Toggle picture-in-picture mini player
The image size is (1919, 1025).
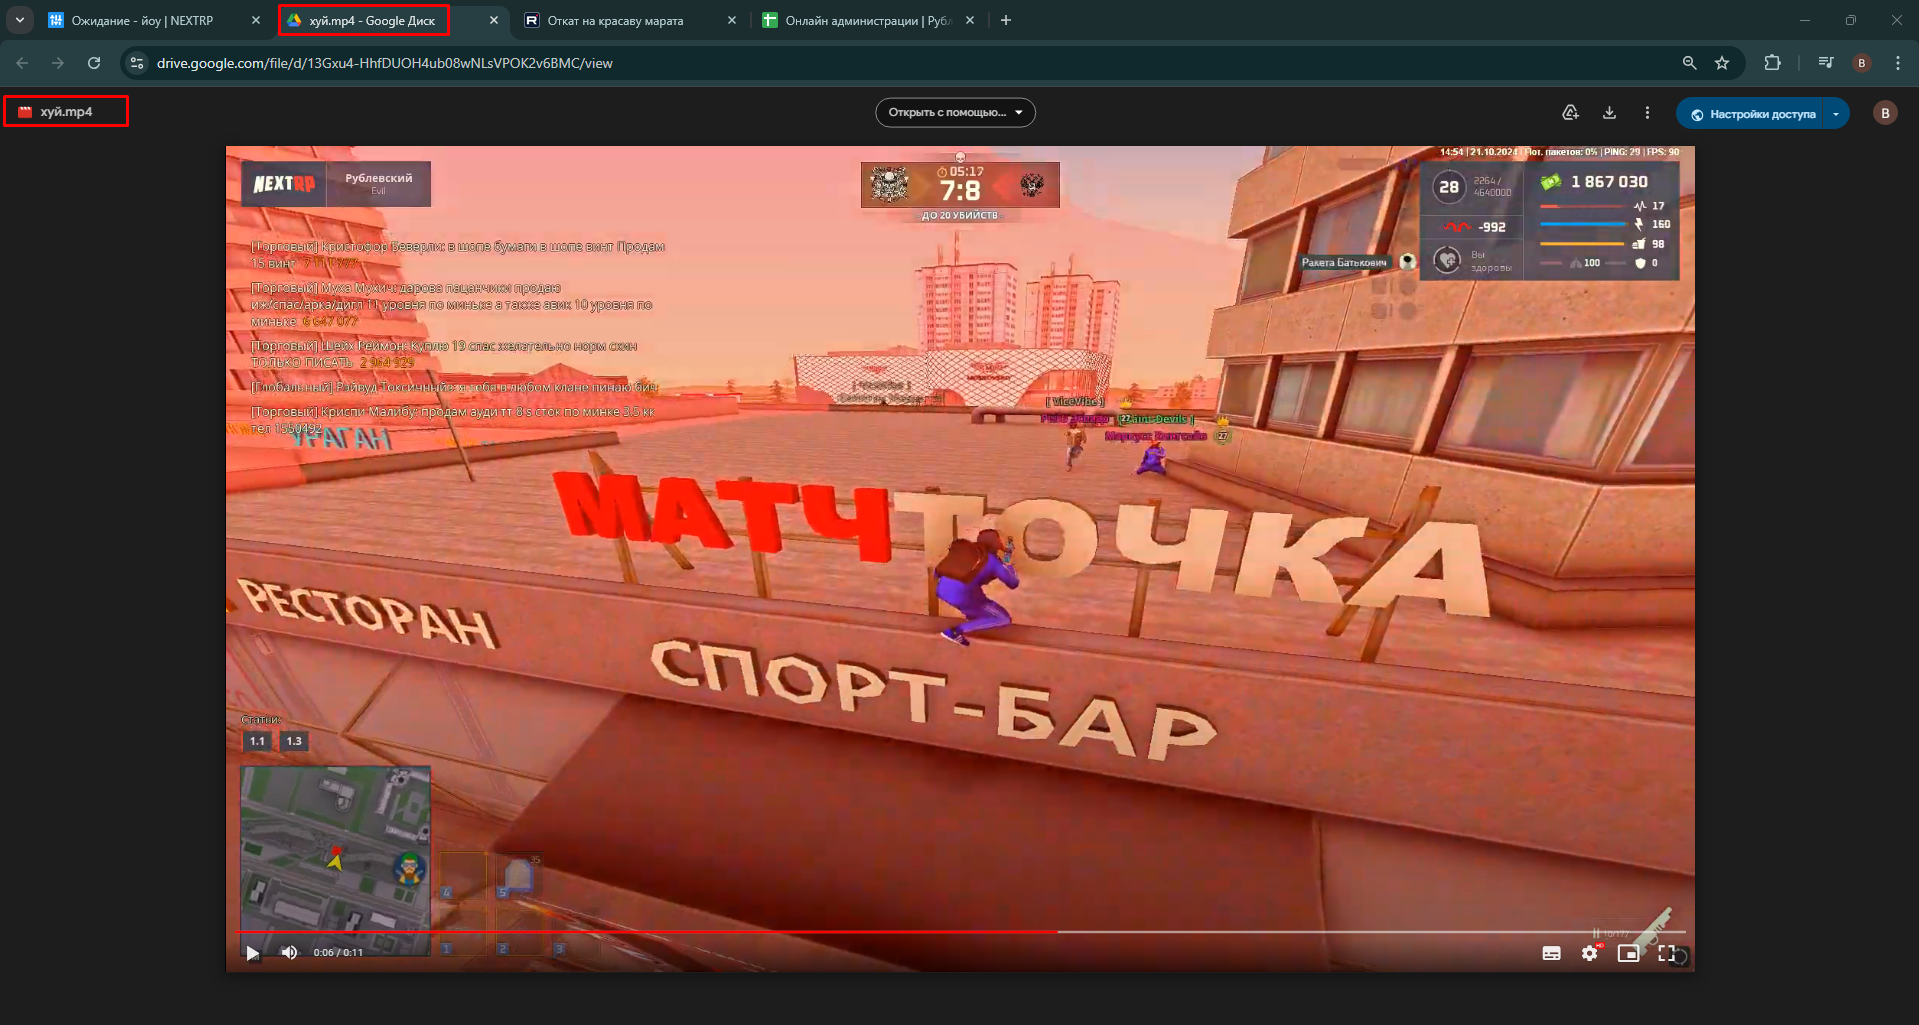(x=1628, y=953)
